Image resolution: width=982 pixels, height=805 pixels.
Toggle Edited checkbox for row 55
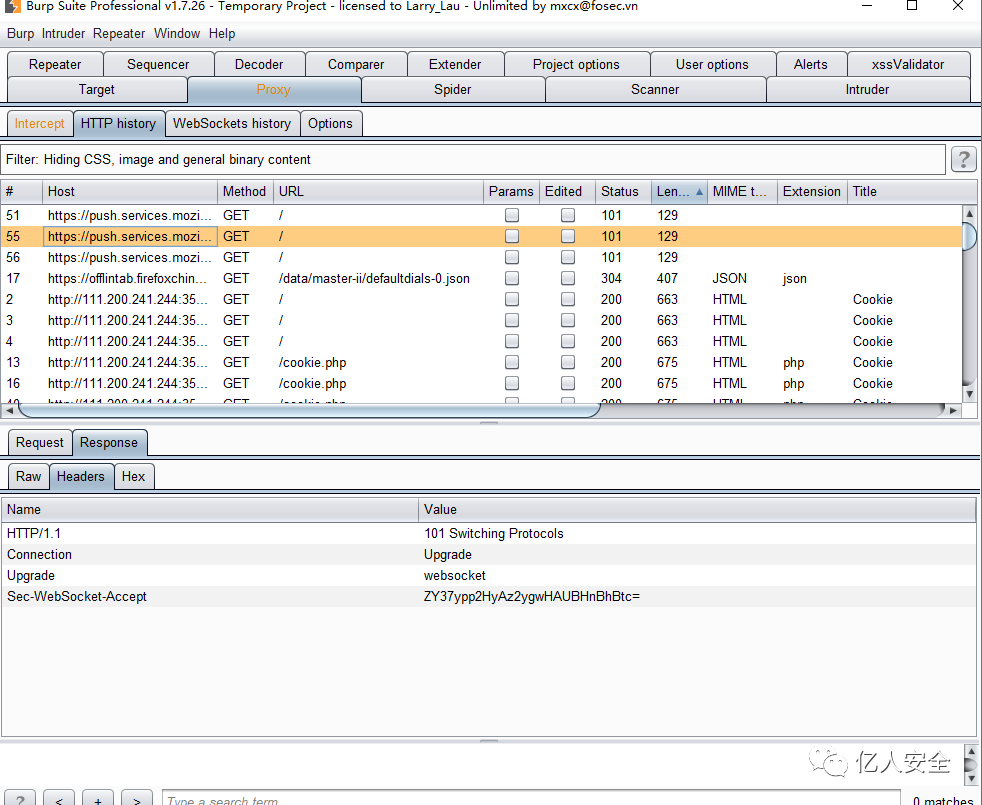click(568, 236)
